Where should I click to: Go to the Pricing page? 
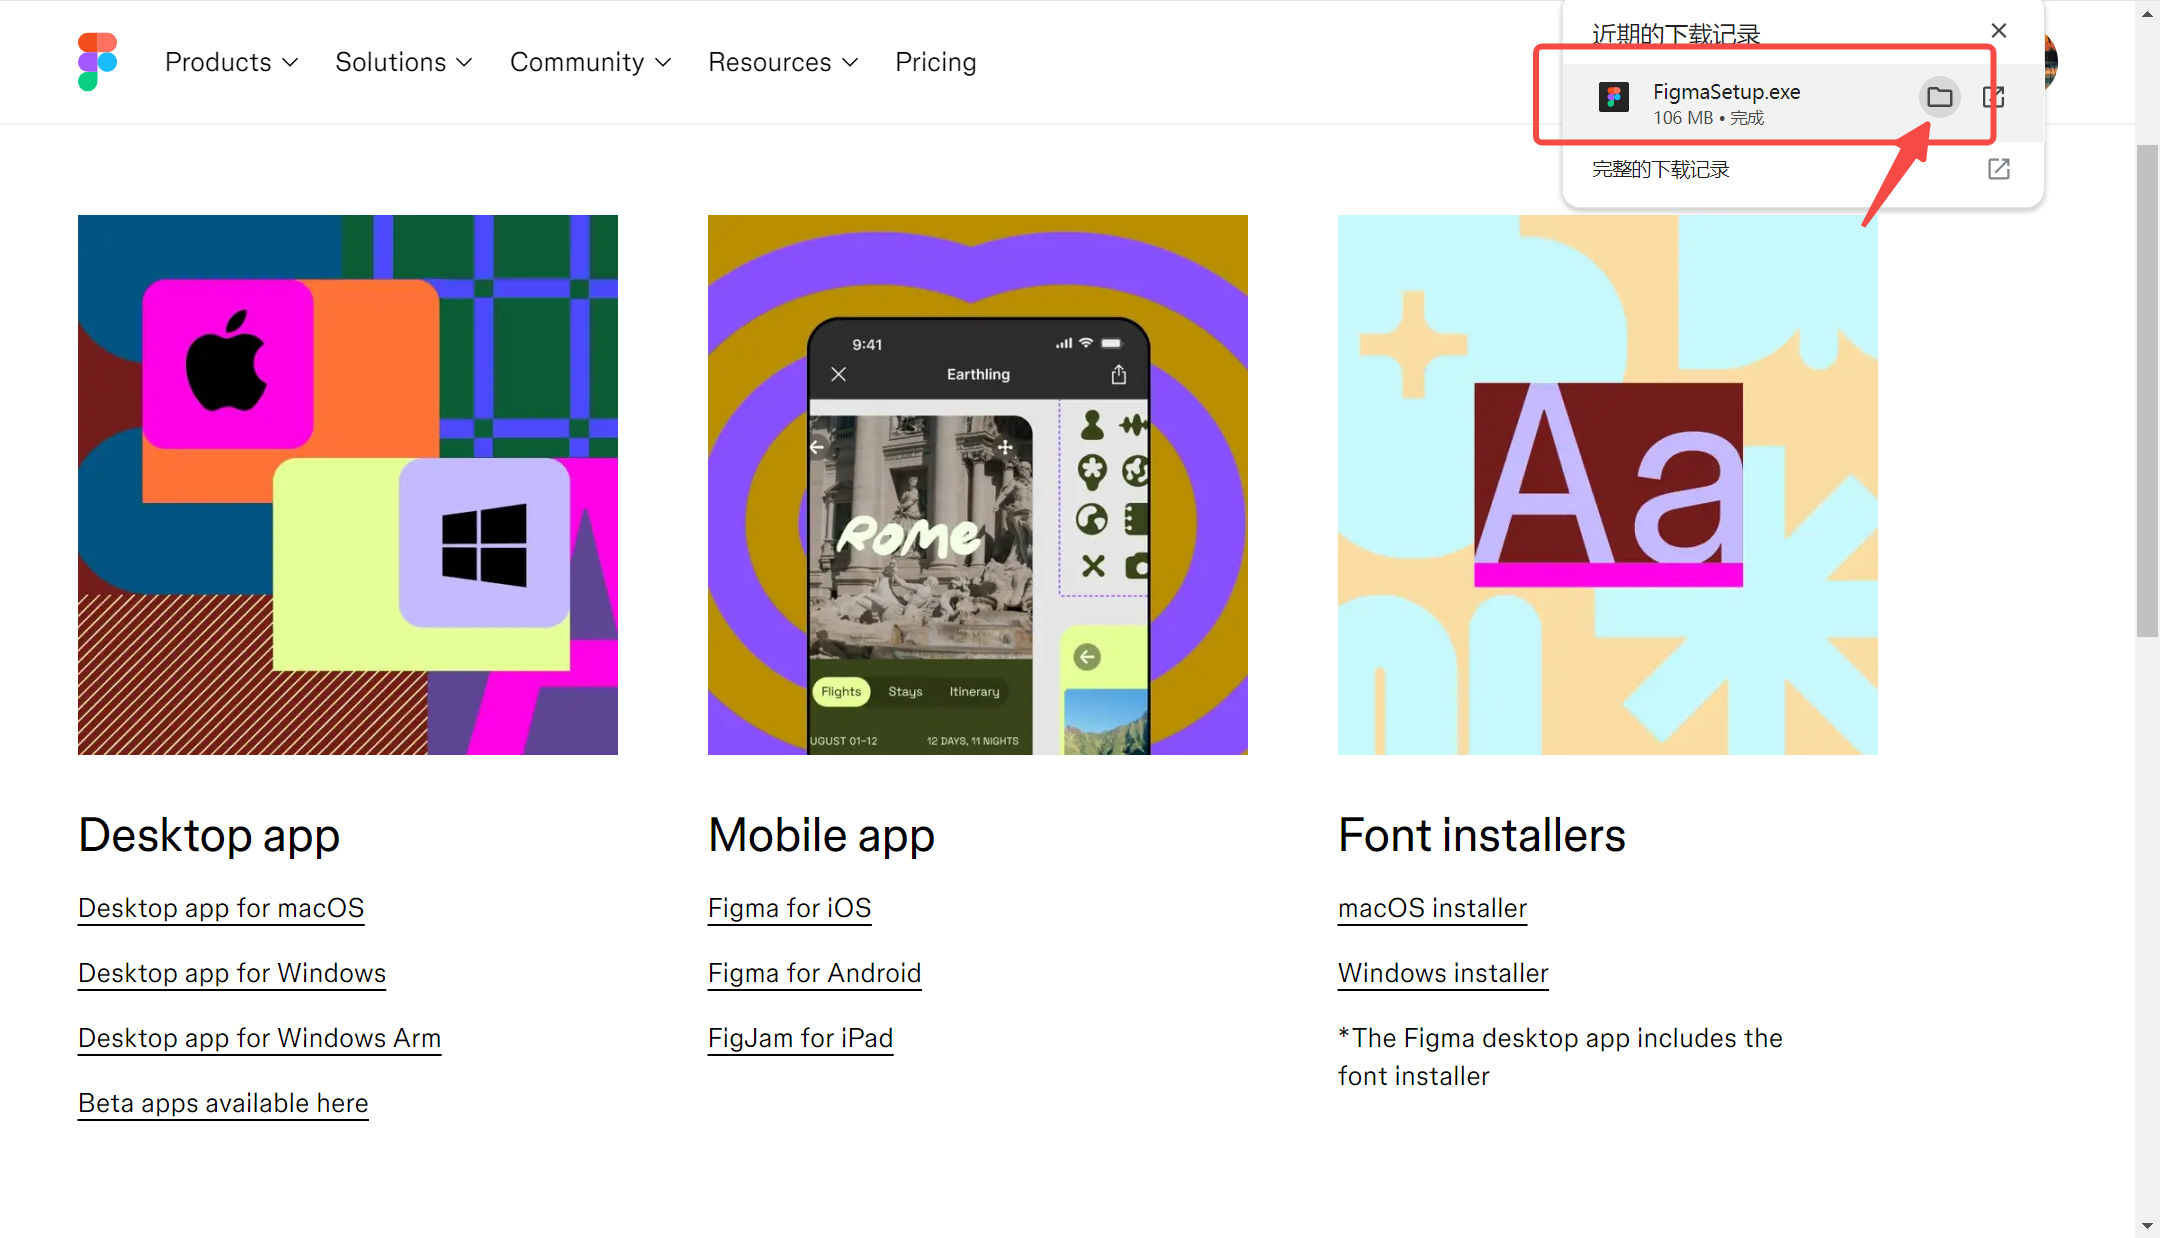[935, 62]
